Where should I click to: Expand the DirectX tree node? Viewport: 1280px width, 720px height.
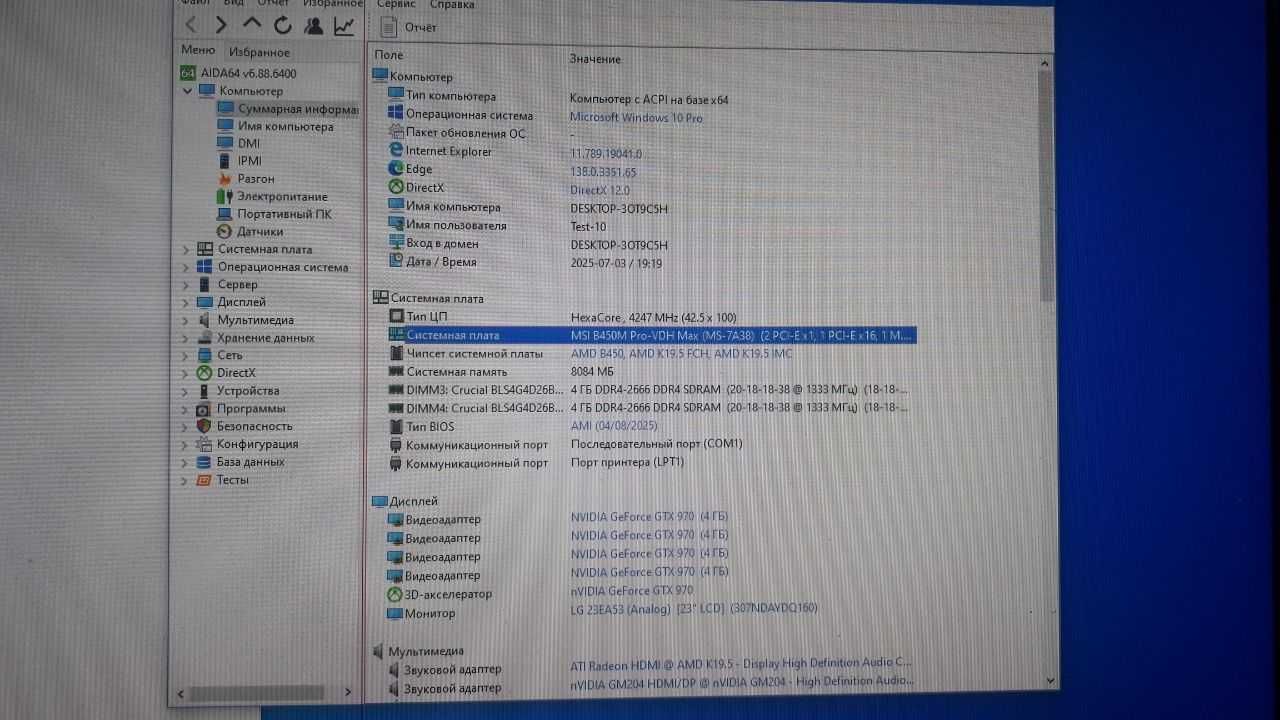(186, 373)
